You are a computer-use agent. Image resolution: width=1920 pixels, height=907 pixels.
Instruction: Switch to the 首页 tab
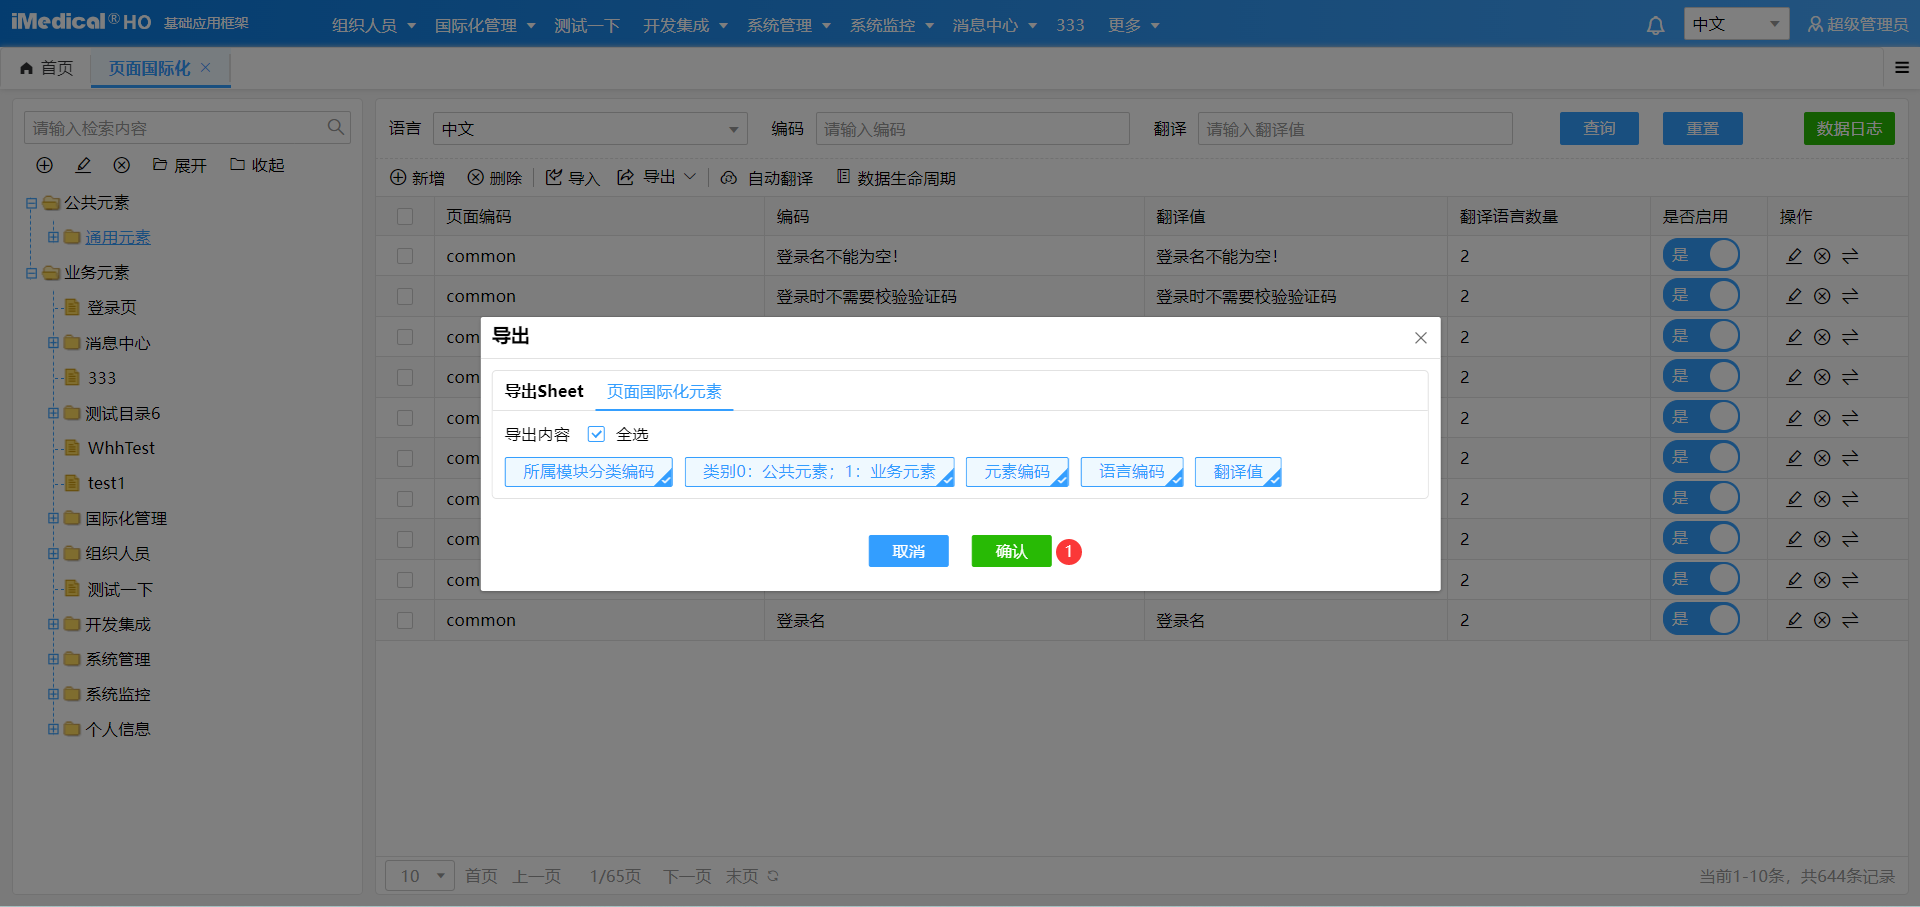(x=47, y=68)
